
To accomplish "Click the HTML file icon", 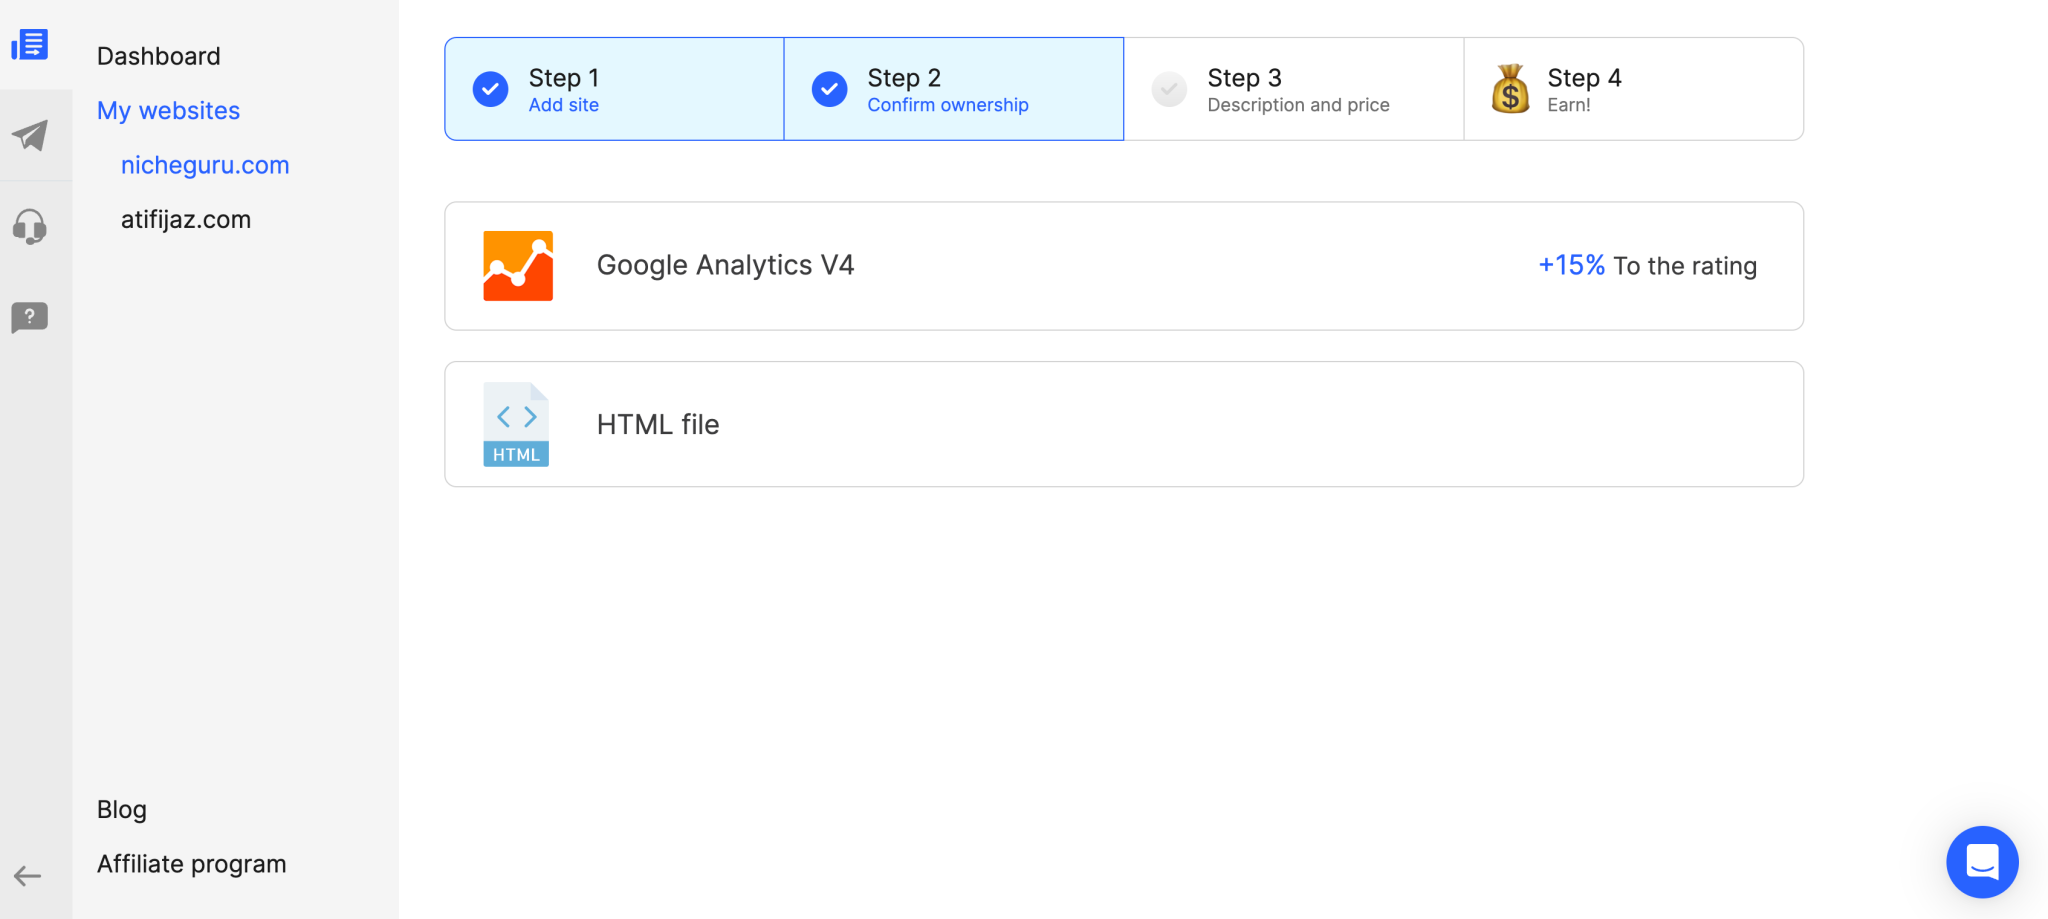I will pyautogui.click(x=516, y=424).
